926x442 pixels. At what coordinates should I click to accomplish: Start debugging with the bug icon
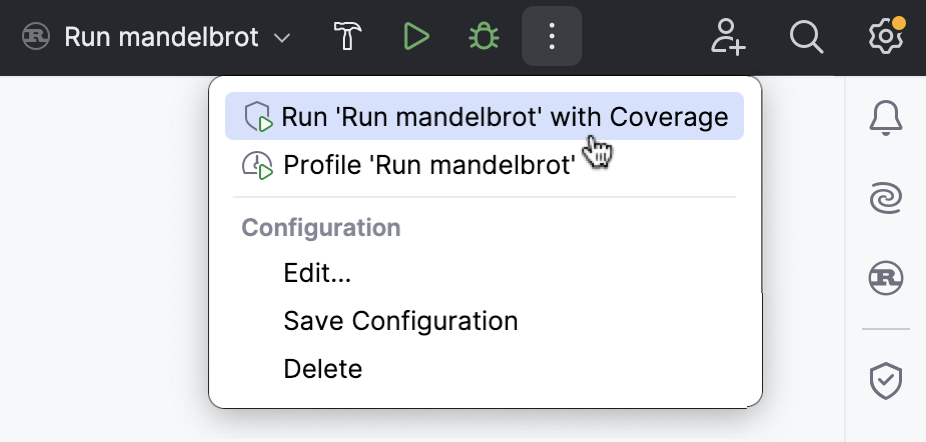485,38
